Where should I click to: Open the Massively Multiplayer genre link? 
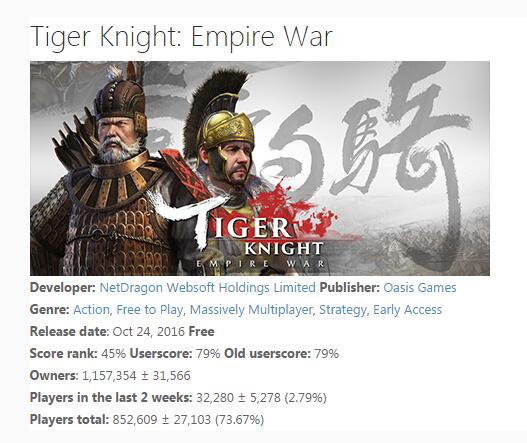click(x=251, y=310)
